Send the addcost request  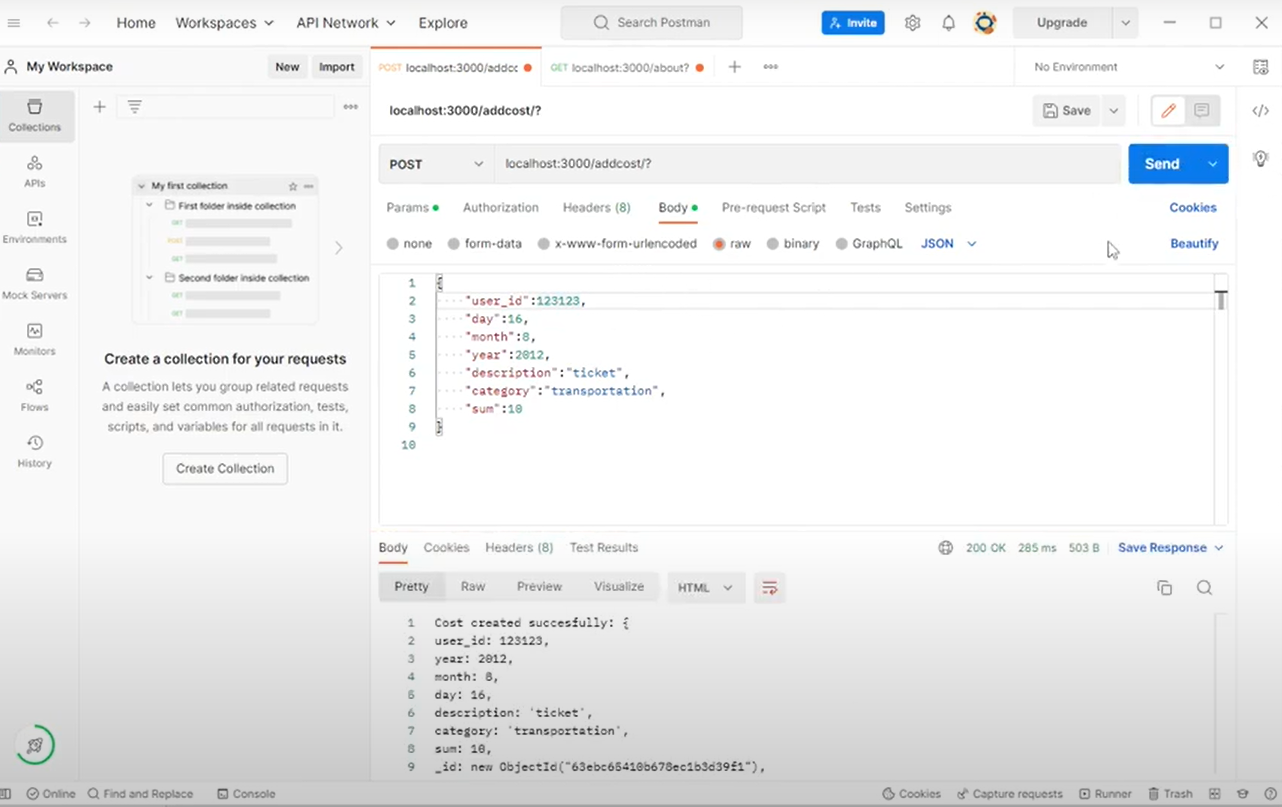click(x=1160, y=163)
